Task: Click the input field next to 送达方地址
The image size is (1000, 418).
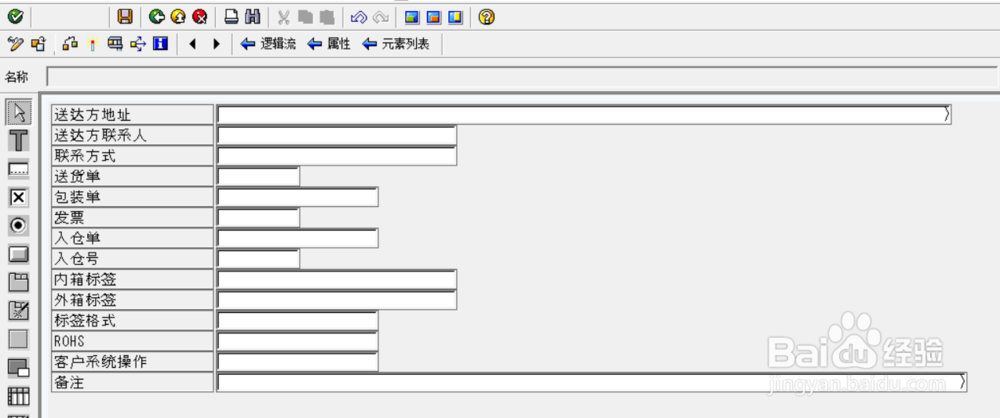Action: [584, 115]
